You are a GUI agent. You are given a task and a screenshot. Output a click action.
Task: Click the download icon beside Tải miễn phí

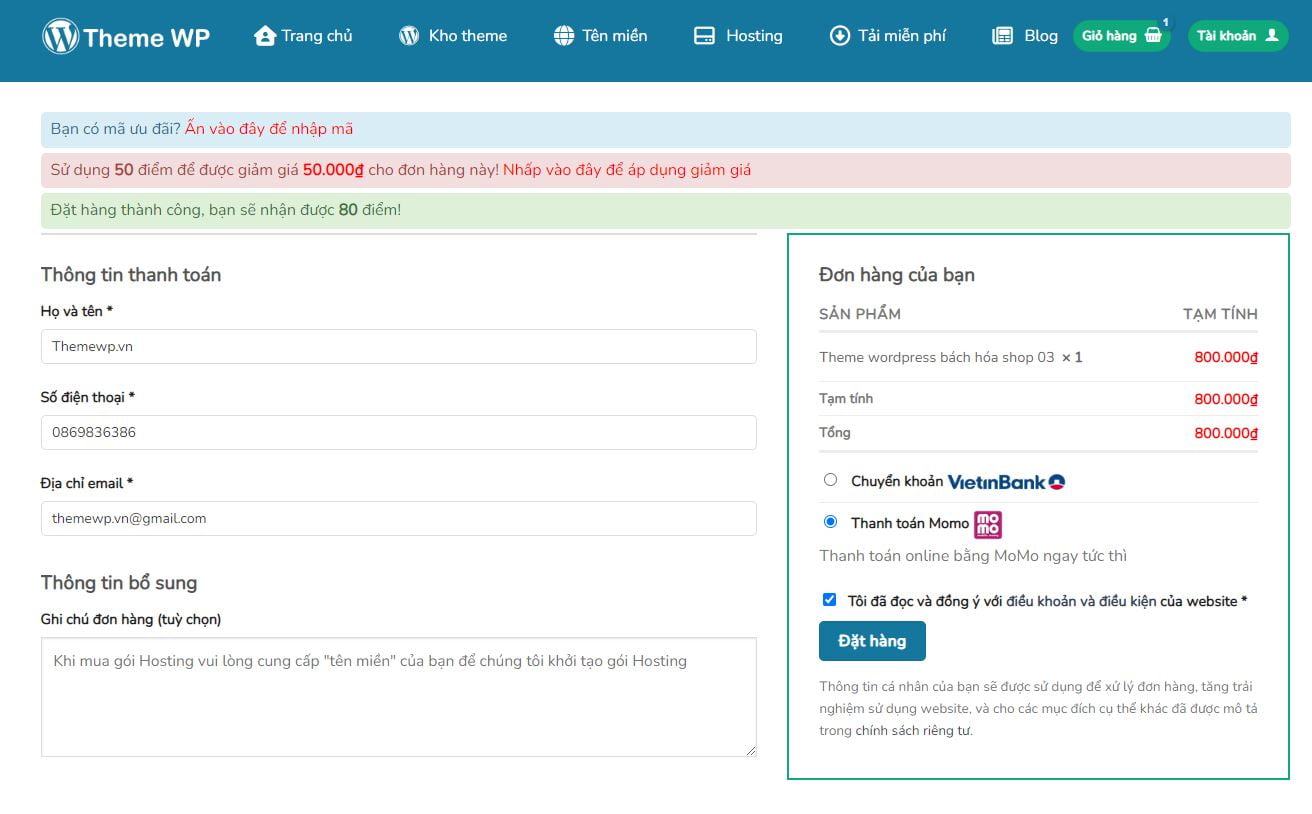click(x=839, y=36)
